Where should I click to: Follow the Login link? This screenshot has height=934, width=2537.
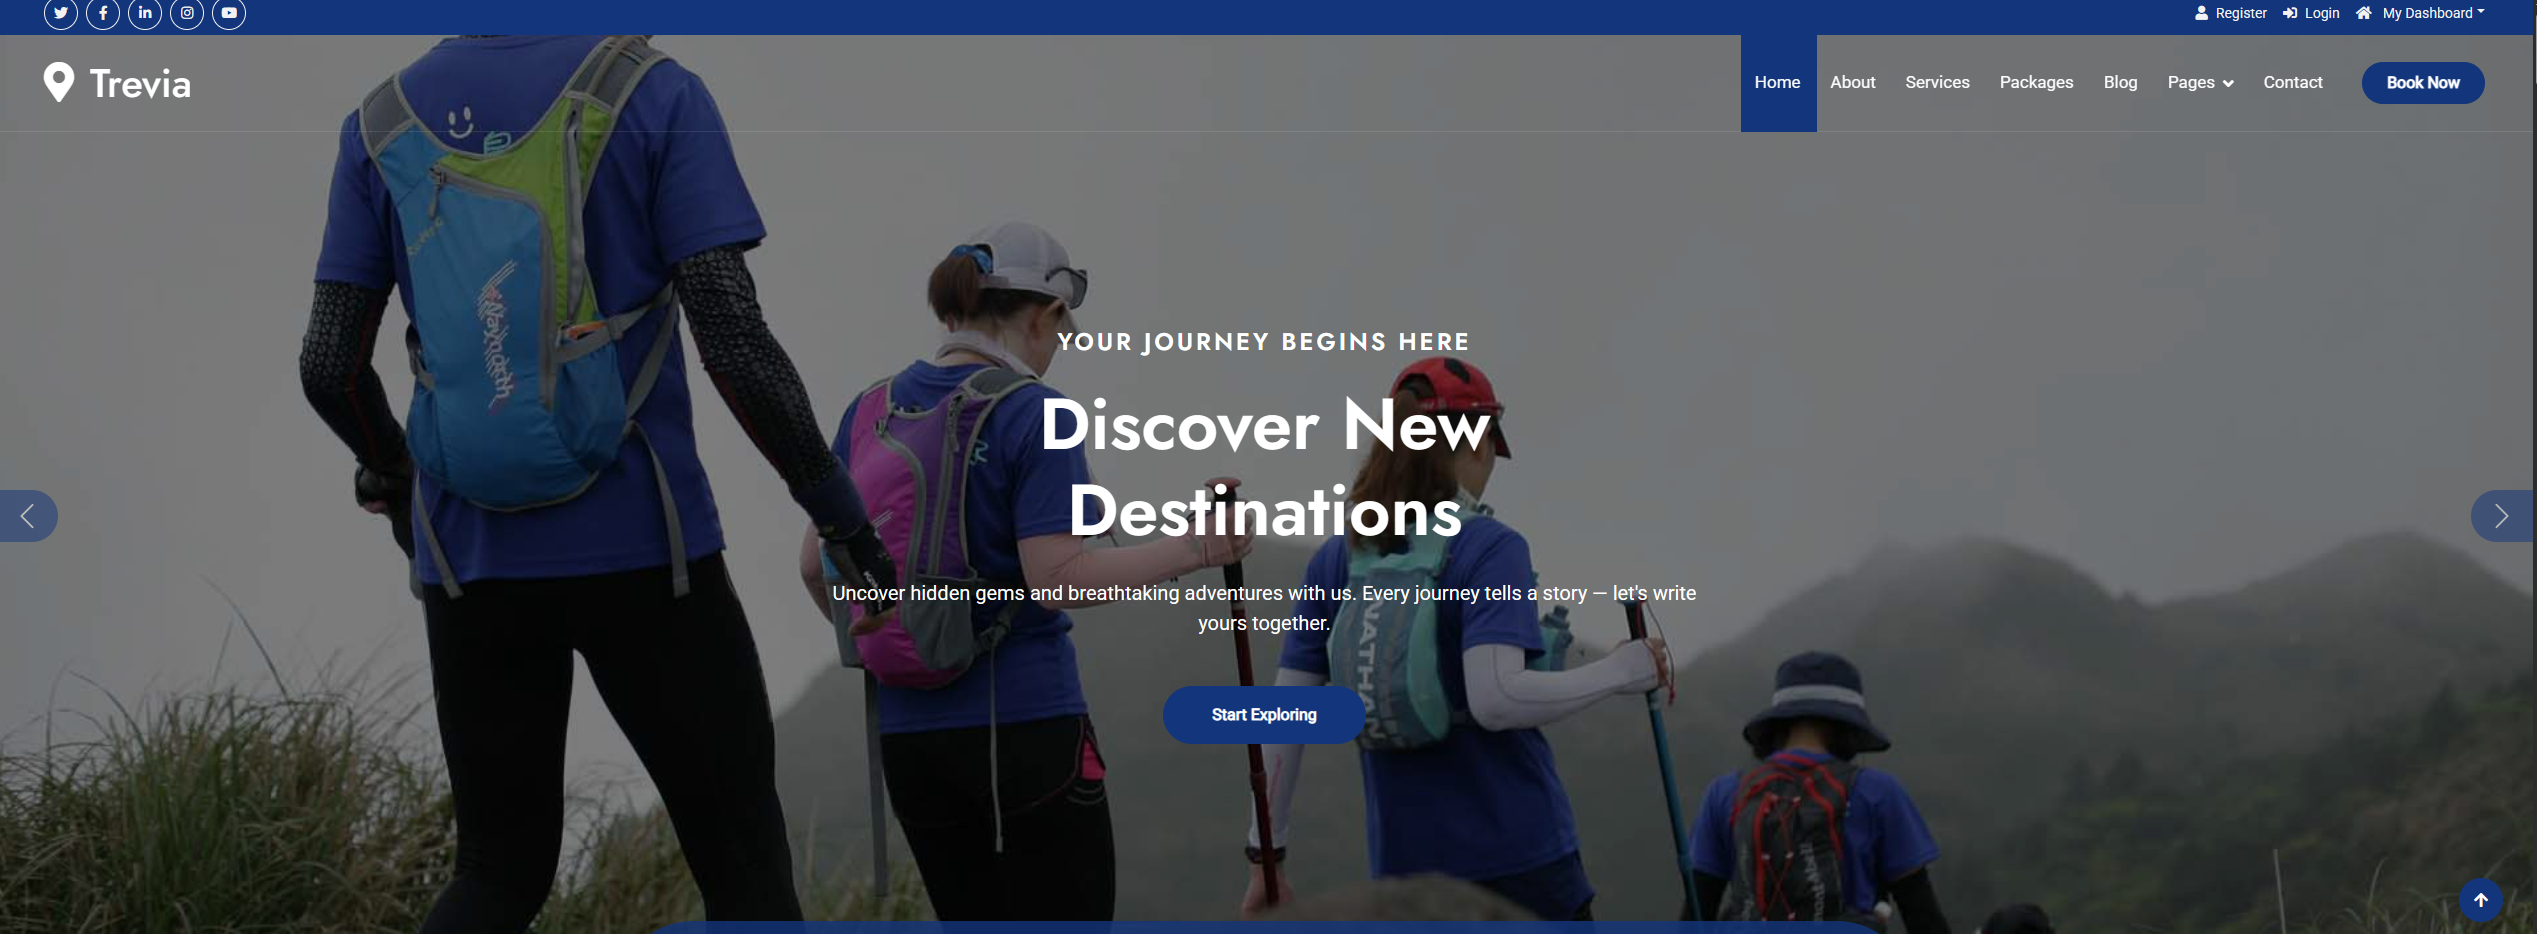coord(2311,13)
